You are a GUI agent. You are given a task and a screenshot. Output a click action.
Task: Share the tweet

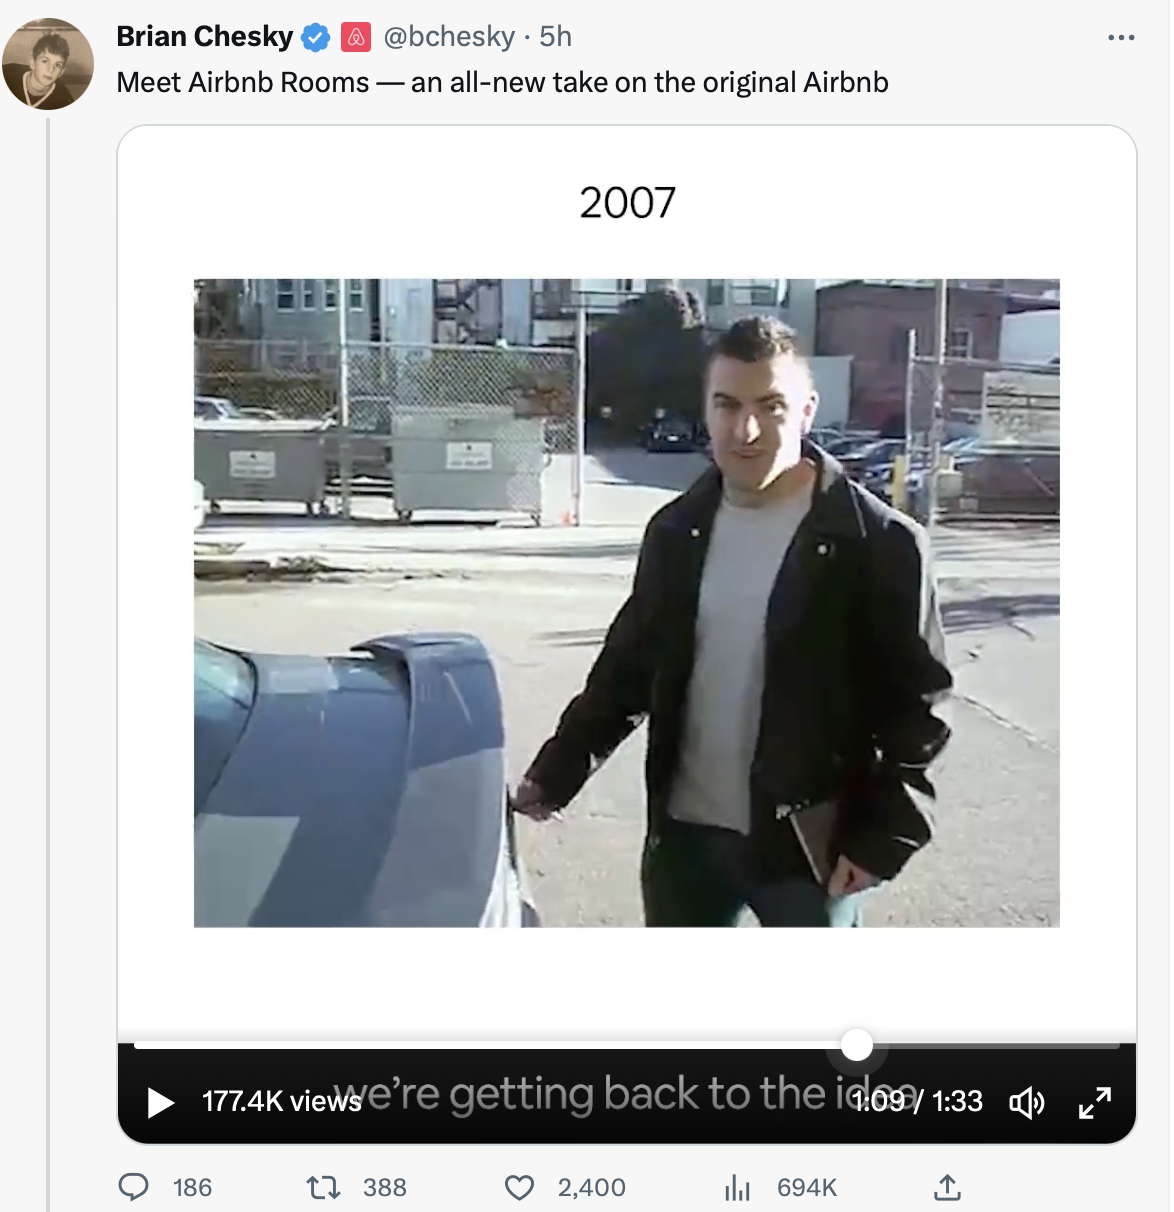946,1188
